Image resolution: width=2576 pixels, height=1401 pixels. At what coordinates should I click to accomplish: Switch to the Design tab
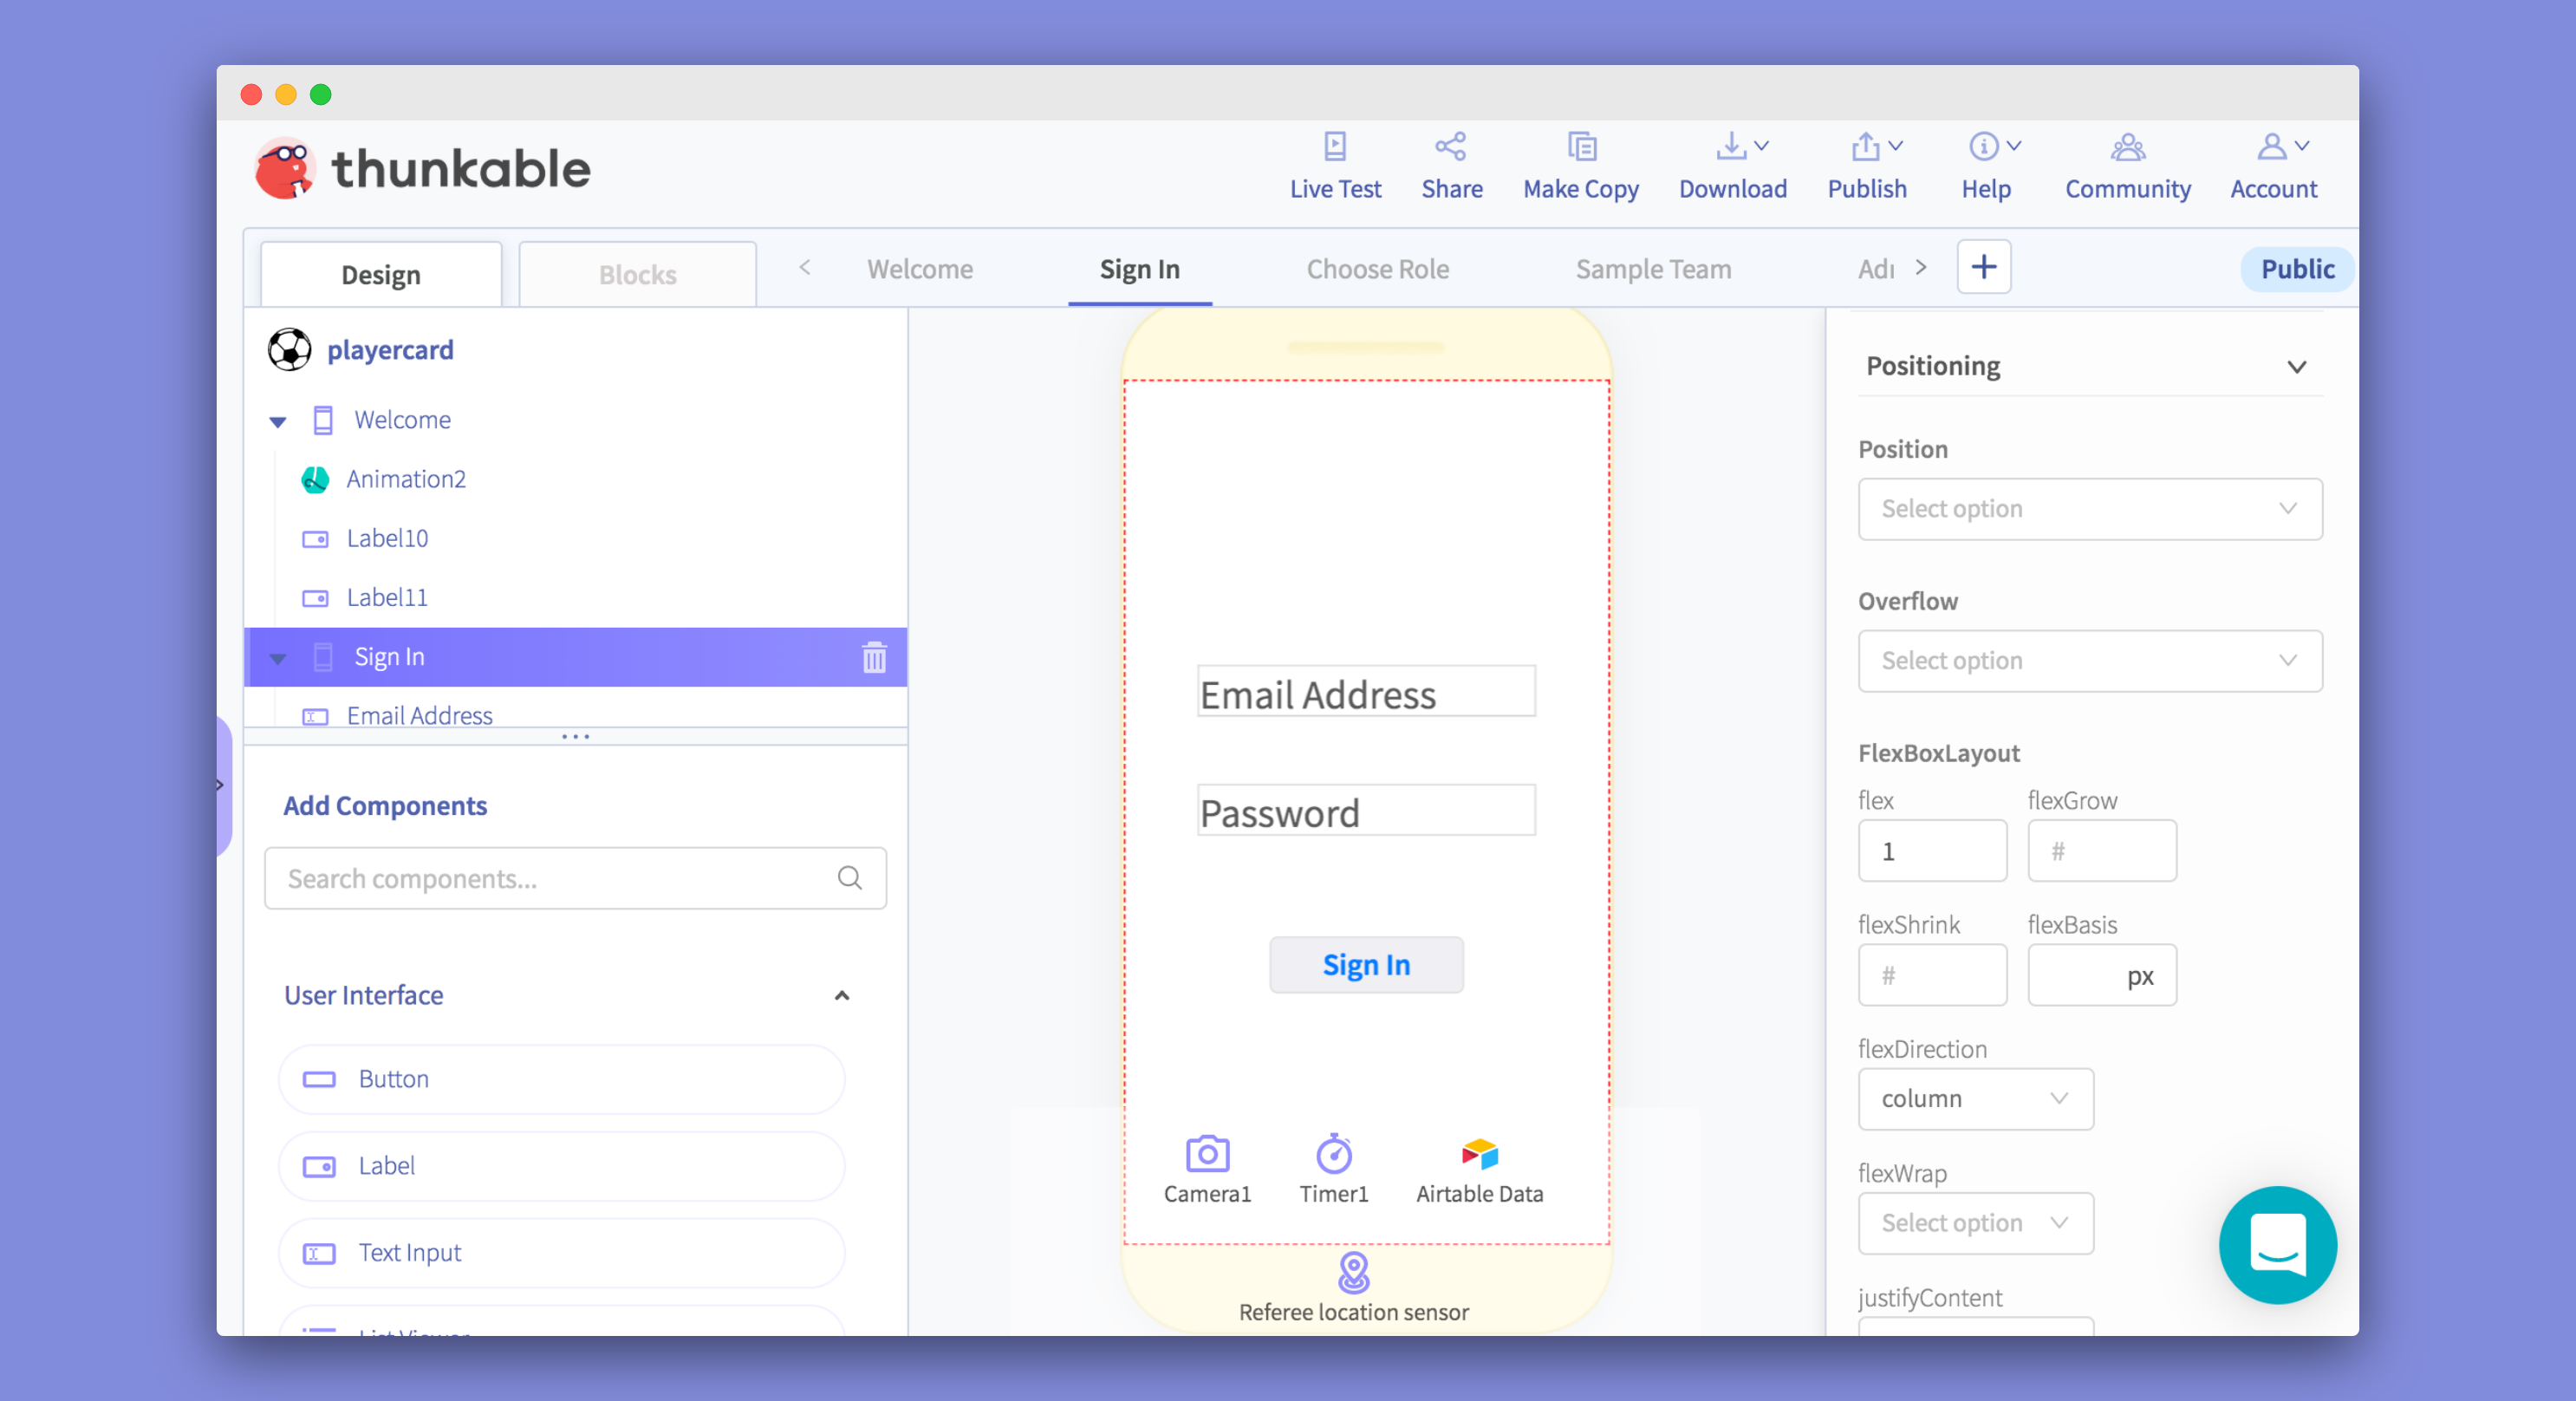coord(380,274)
